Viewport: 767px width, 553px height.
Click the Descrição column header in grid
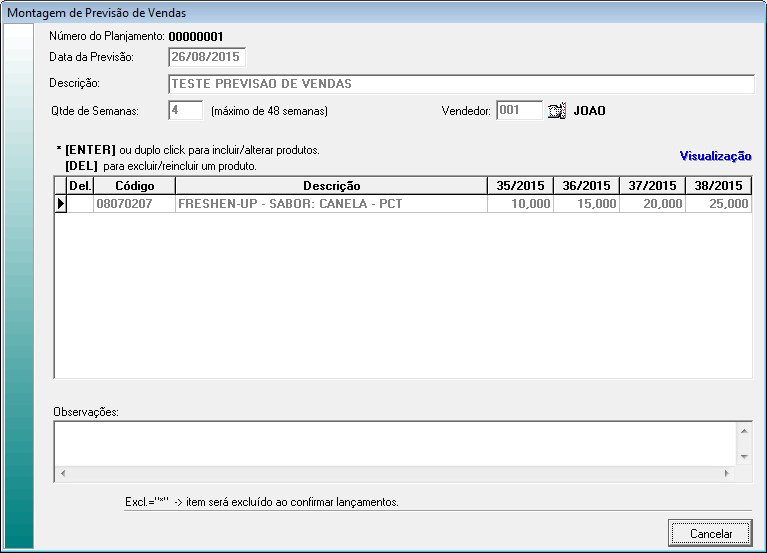point(331,186)
